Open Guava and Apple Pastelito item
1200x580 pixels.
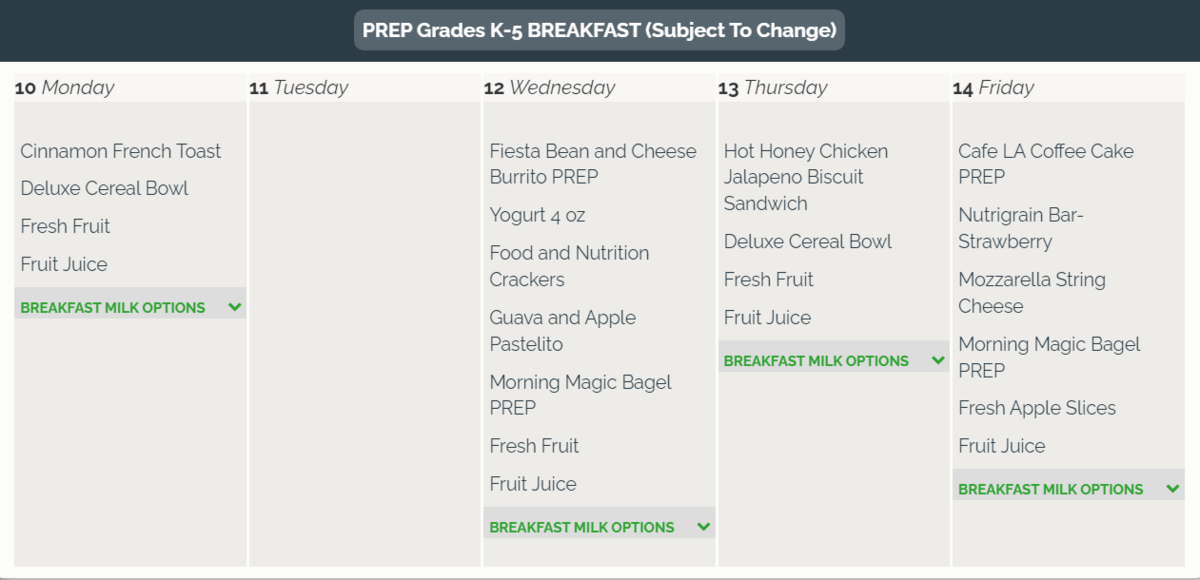(x=562, y=330)
